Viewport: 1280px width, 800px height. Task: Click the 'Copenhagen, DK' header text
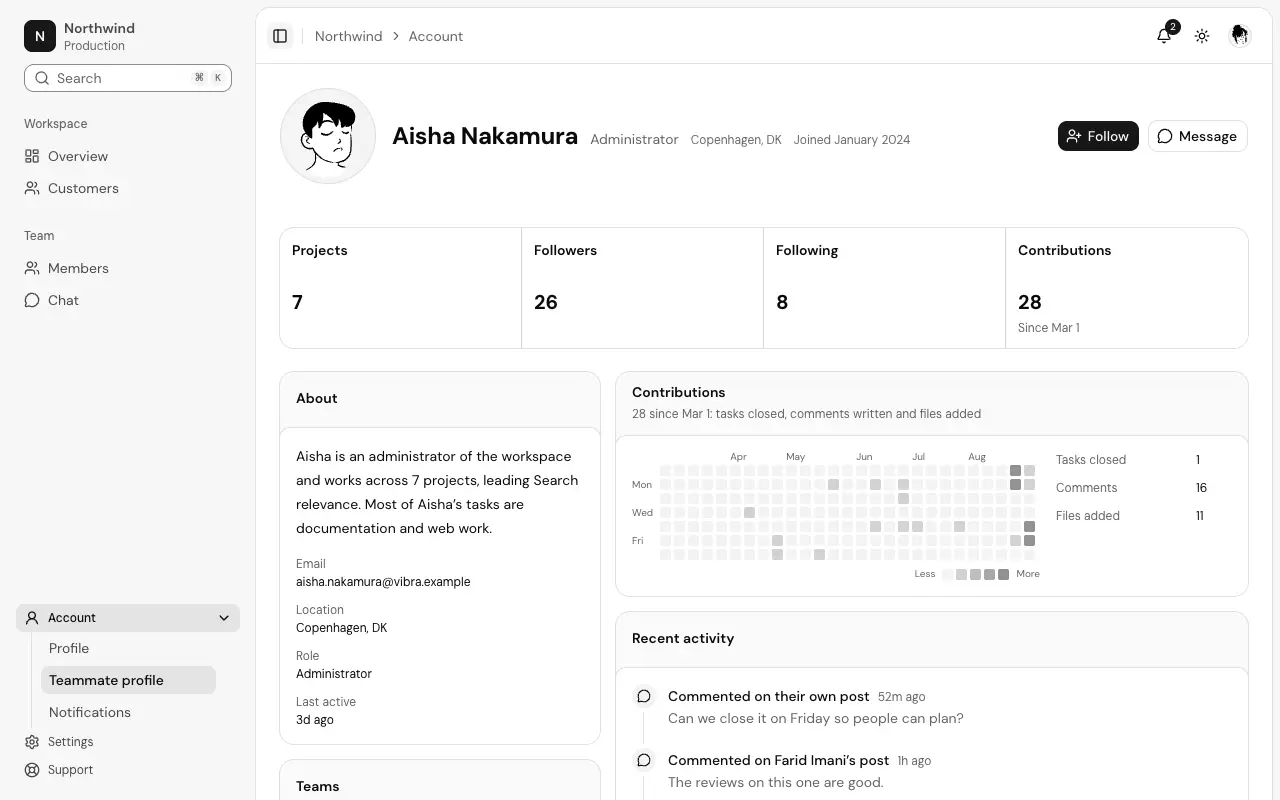tap(736, 140)
